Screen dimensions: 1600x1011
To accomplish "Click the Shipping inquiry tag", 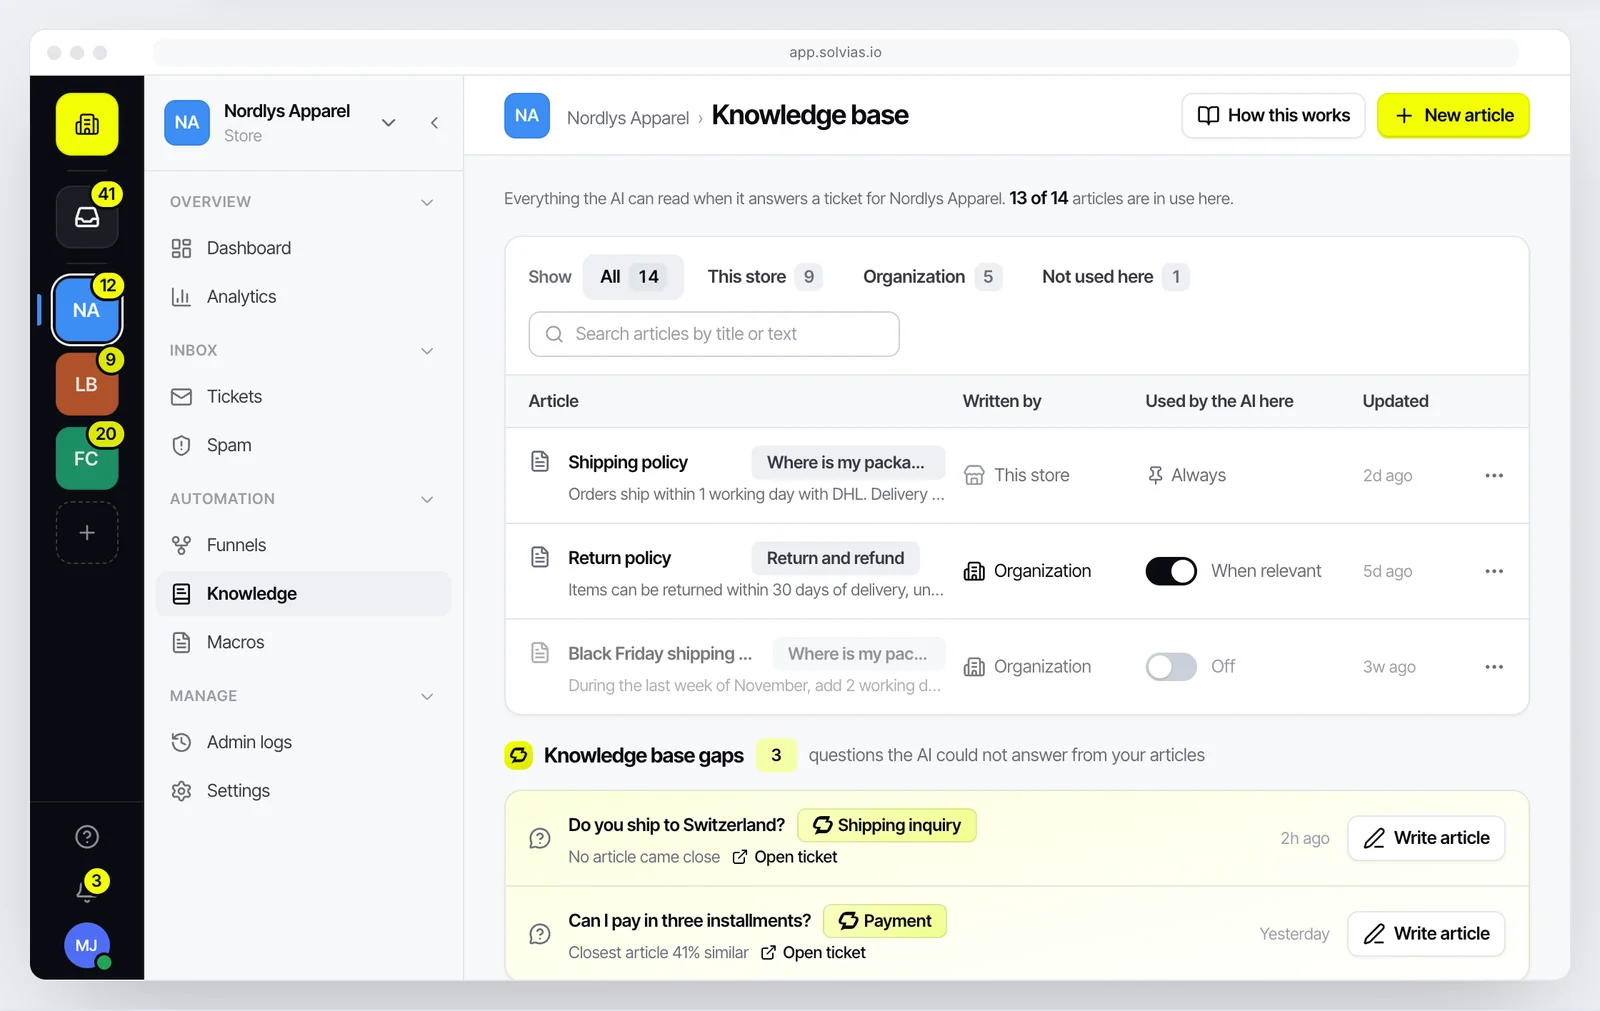I will click(887, 825).
